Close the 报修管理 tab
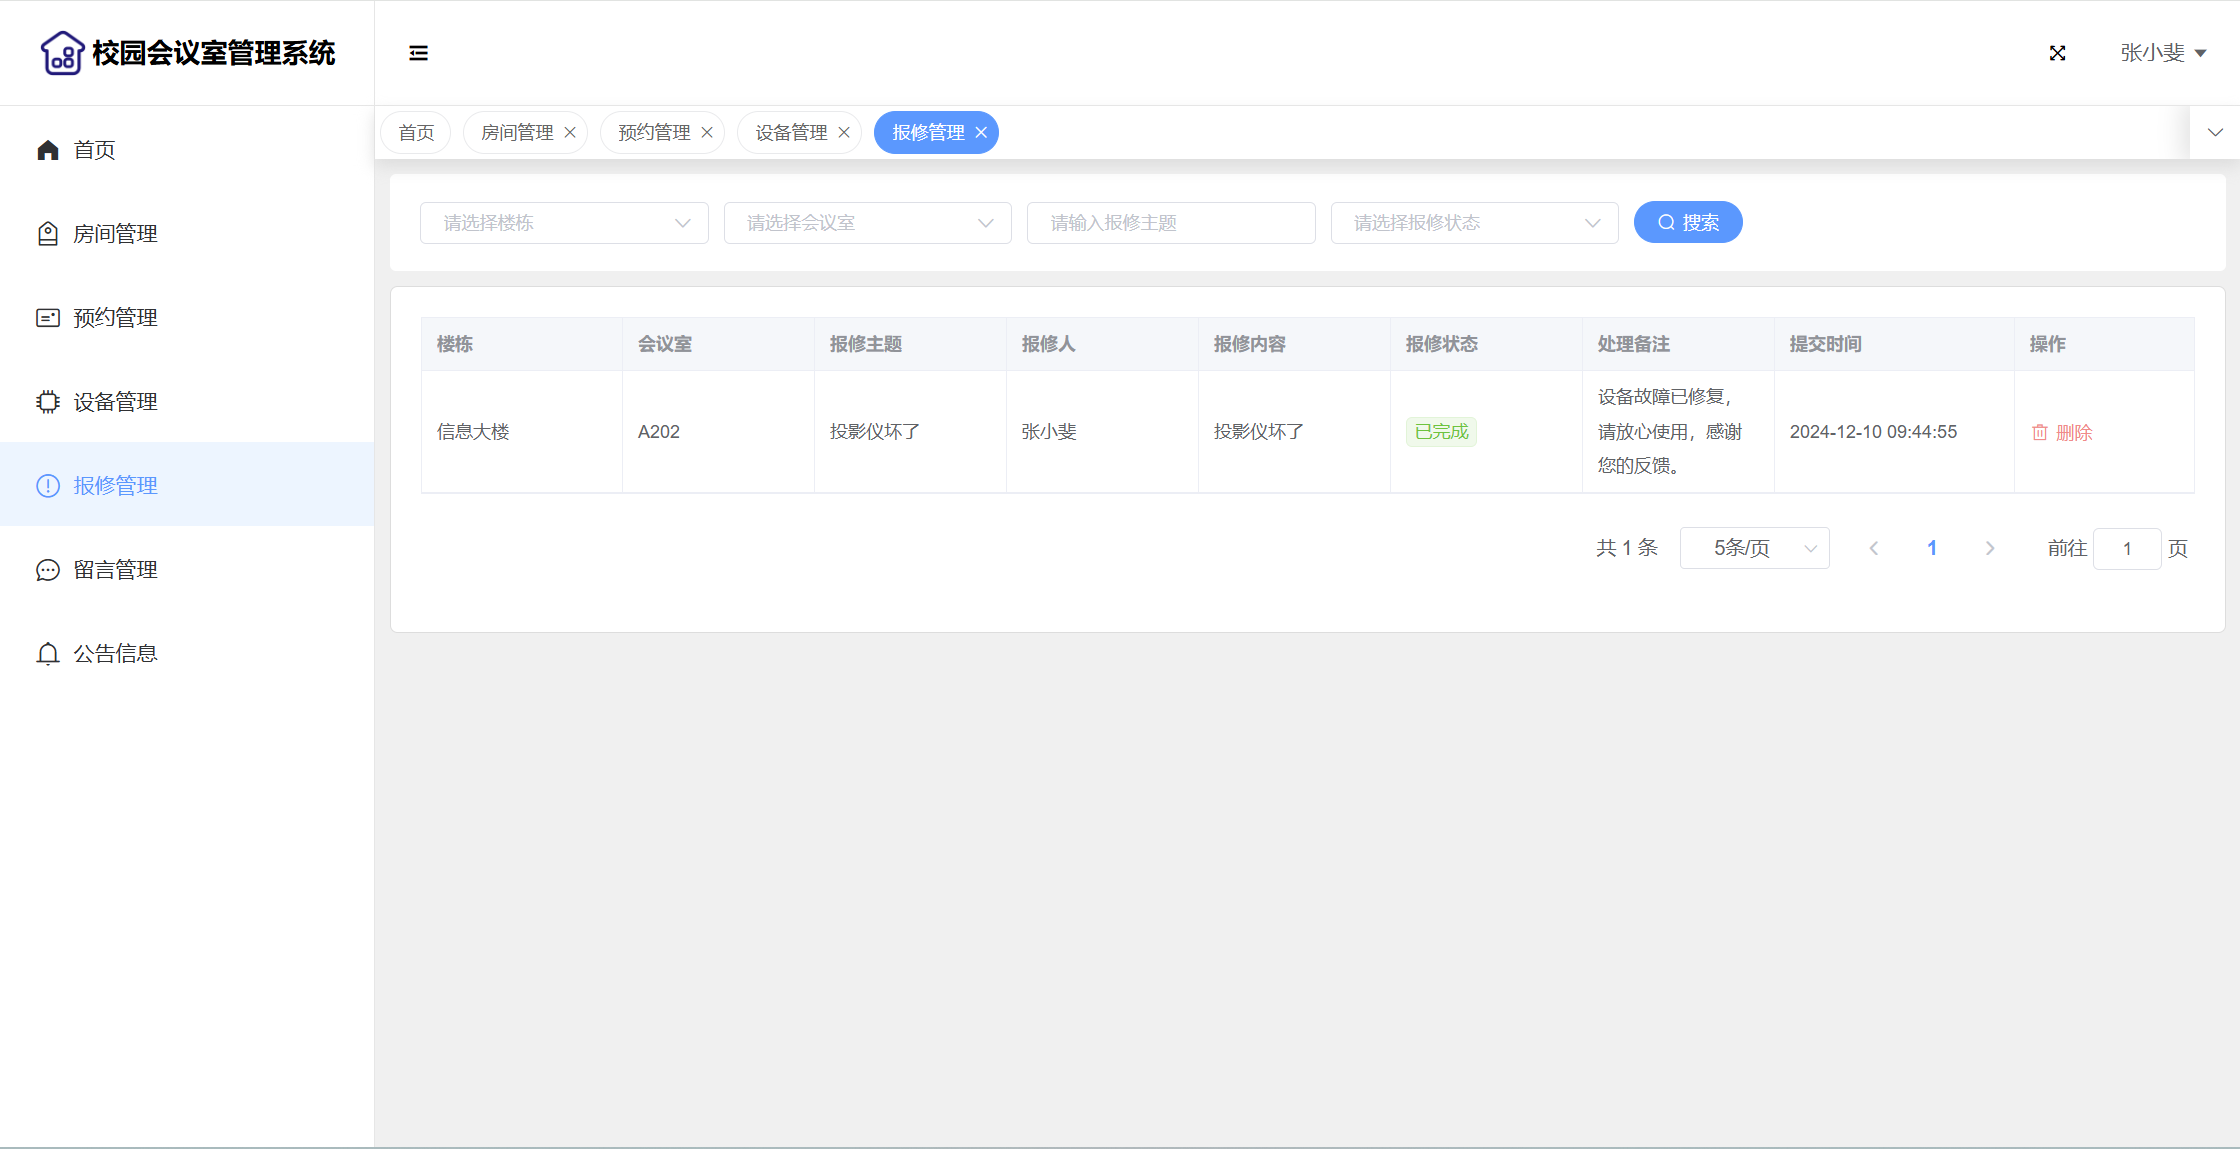The image size is (2240, 1149). (x=981, y=133)
